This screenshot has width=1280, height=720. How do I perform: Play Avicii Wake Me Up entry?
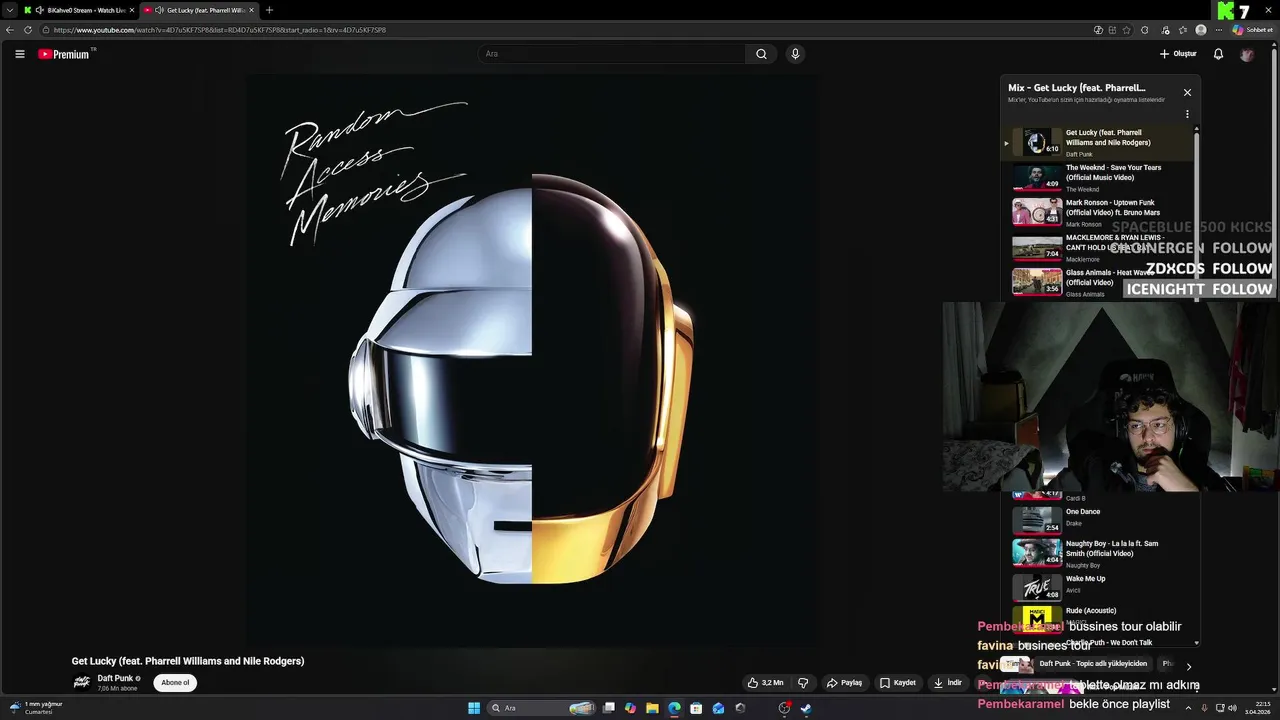point(1100,586)
